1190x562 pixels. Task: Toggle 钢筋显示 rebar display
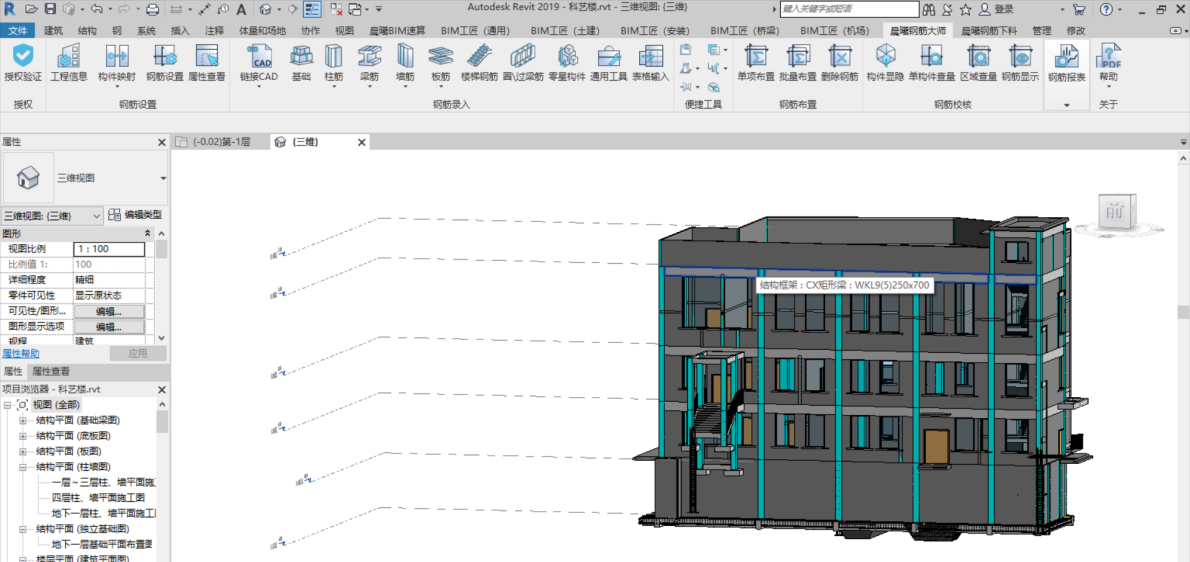[1020, 57]
